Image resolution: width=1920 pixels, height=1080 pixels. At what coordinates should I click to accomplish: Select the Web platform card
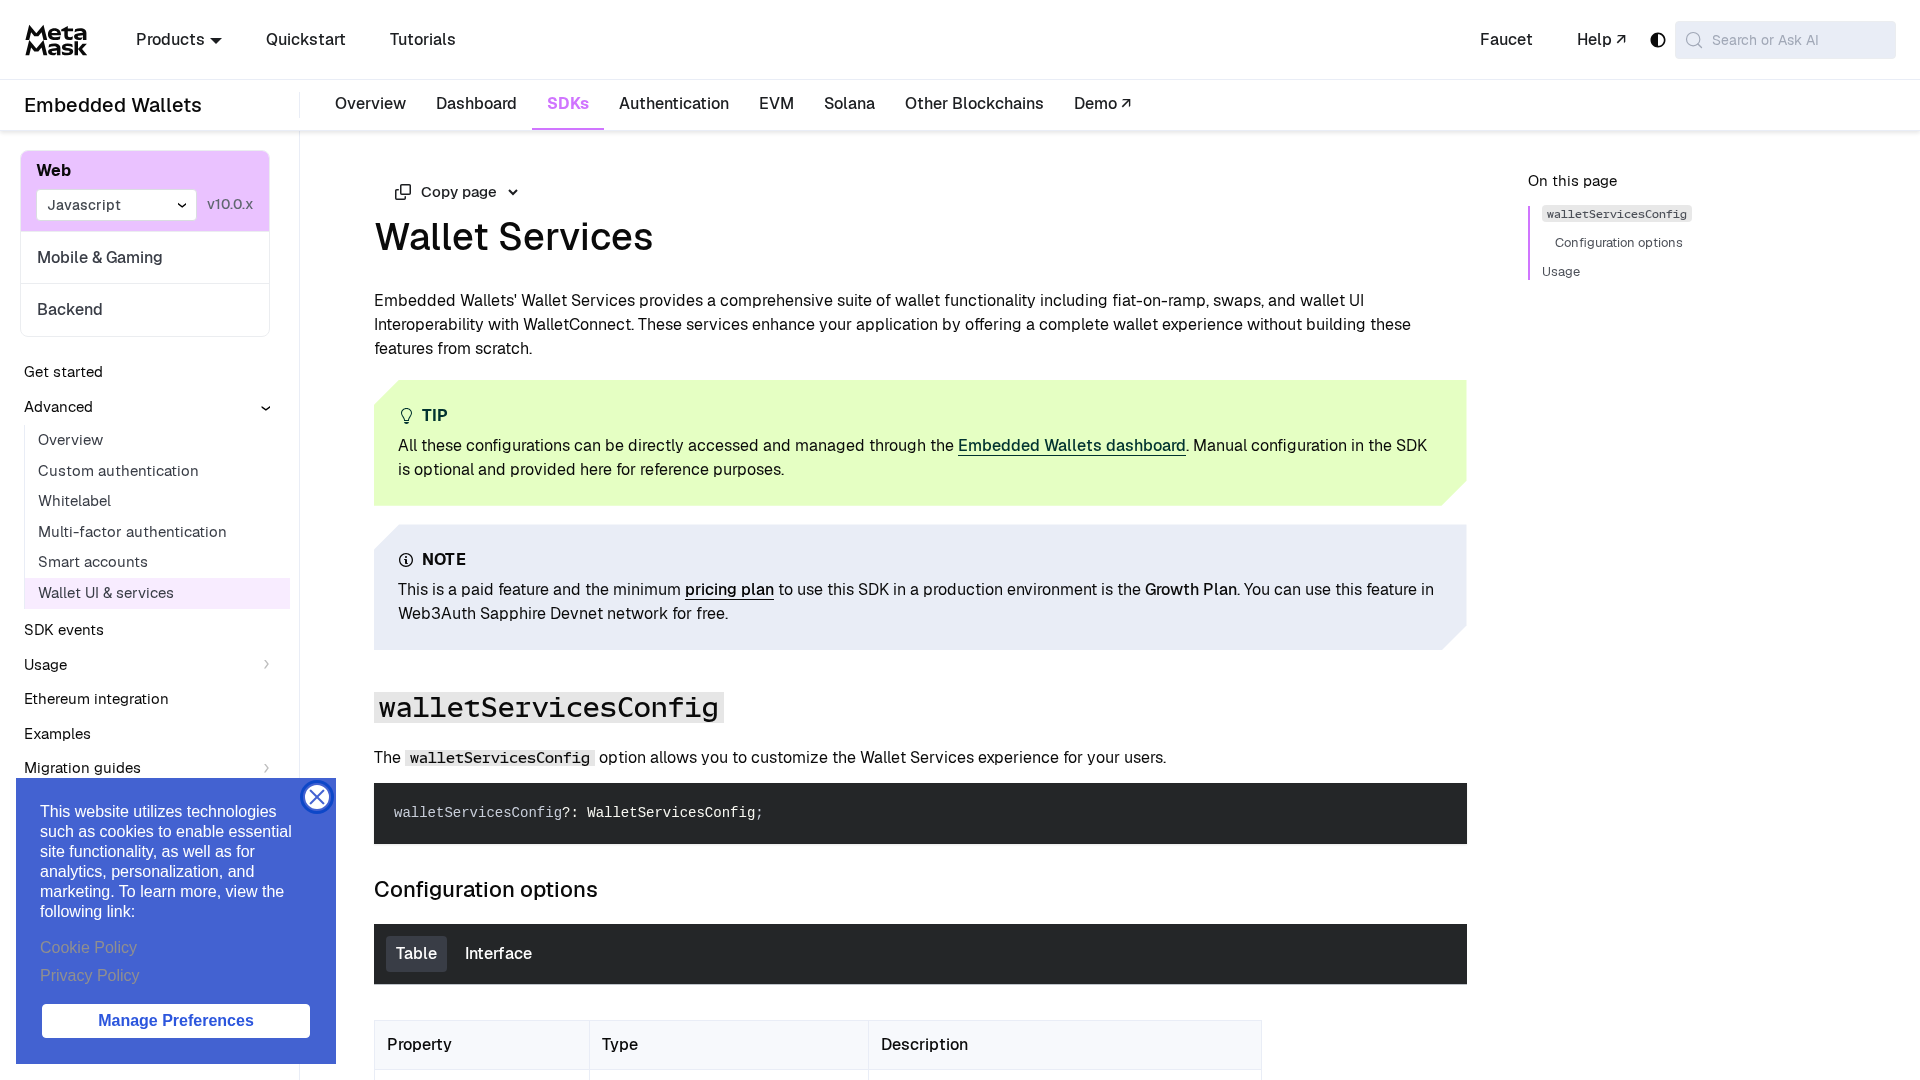(x=145, y=191)
